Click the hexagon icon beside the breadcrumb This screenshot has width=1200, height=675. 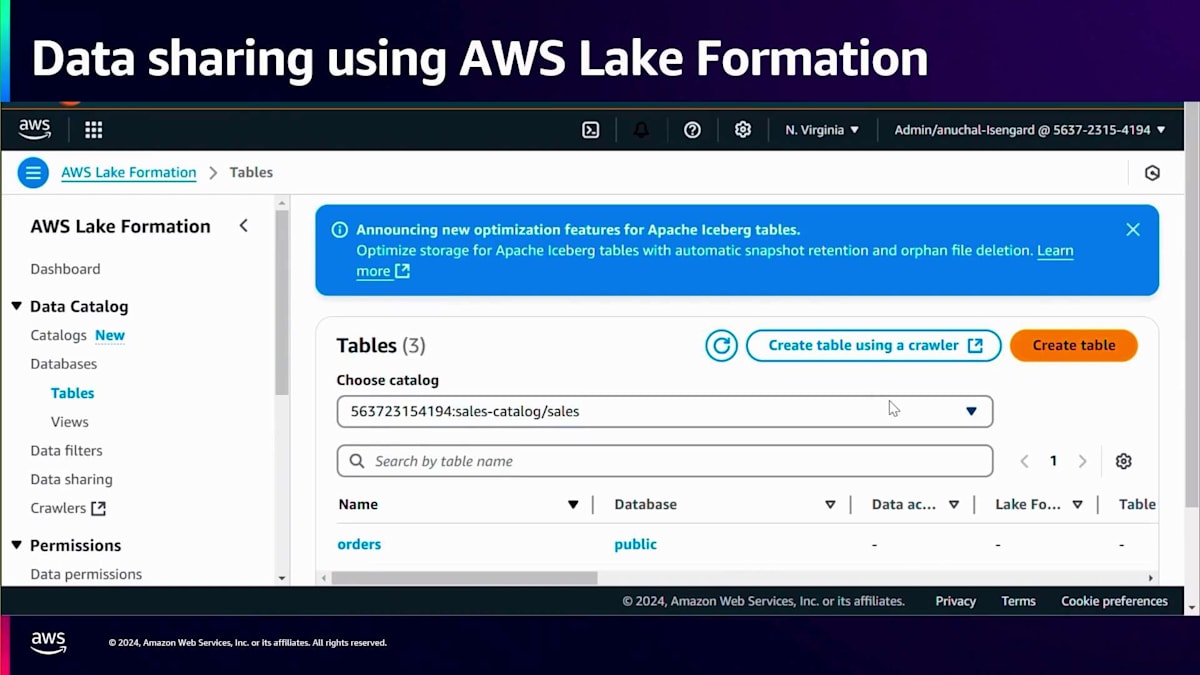tap(1152, 173)
